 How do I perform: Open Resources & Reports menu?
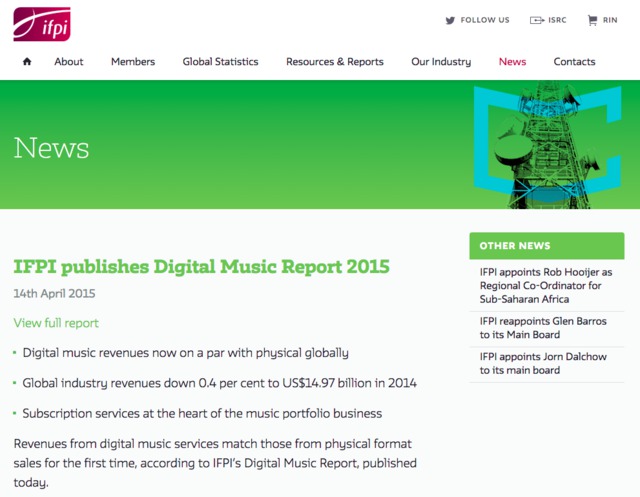coord(335,62)
